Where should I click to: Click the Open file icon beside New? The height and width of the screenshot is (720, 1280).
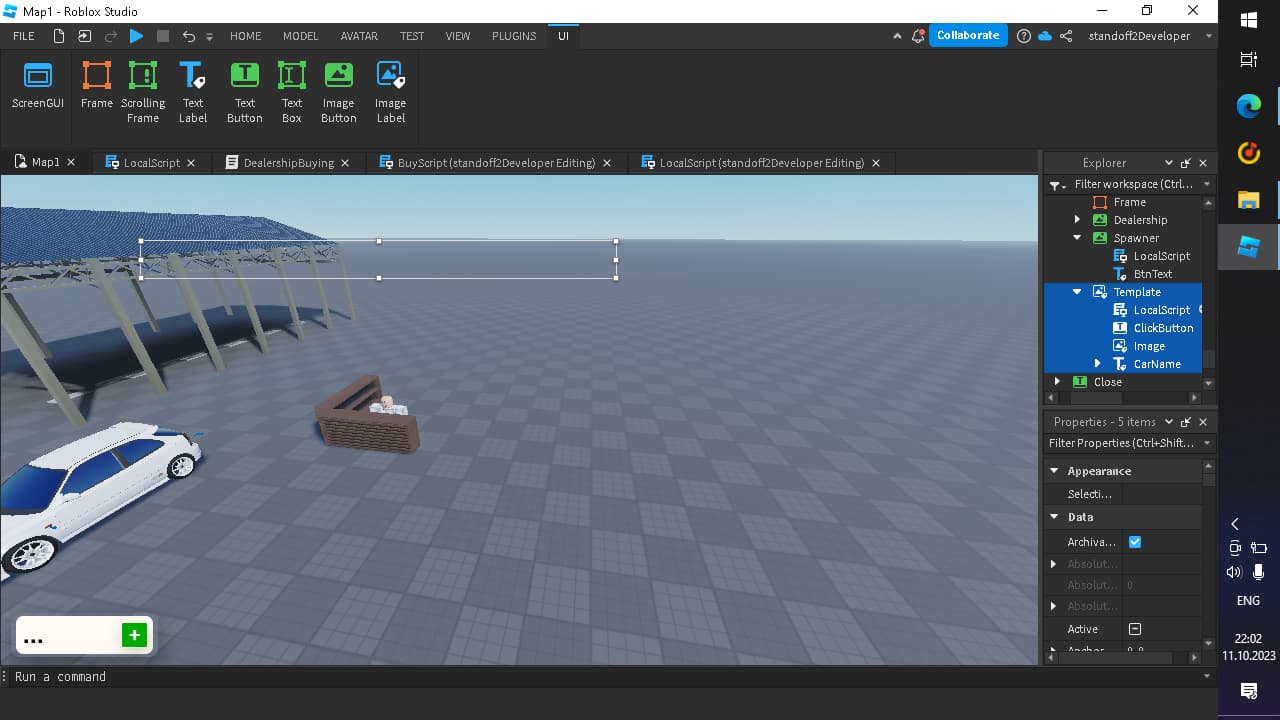coord(84,36)
